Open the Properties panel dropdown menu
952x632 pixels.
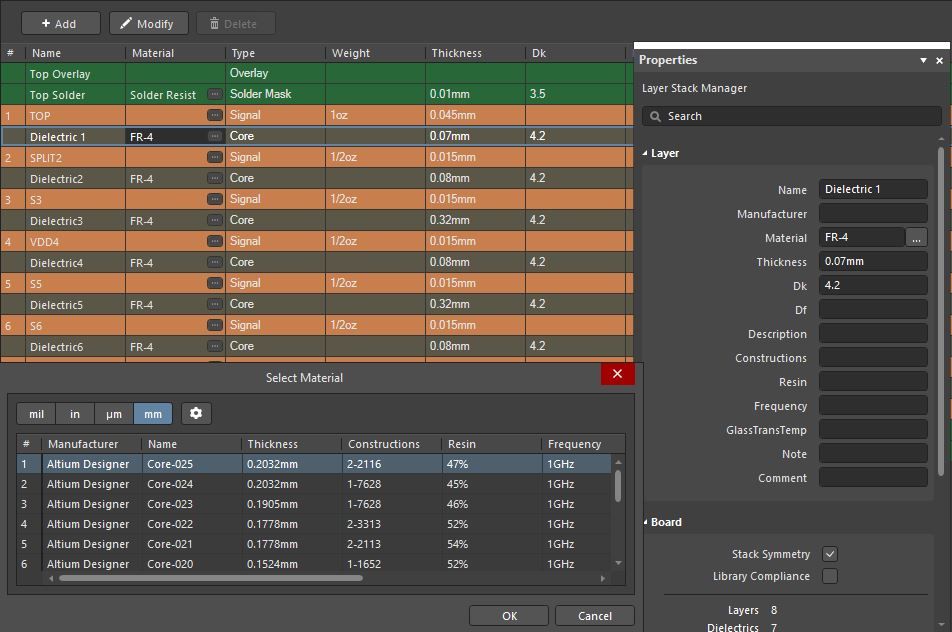922,60
